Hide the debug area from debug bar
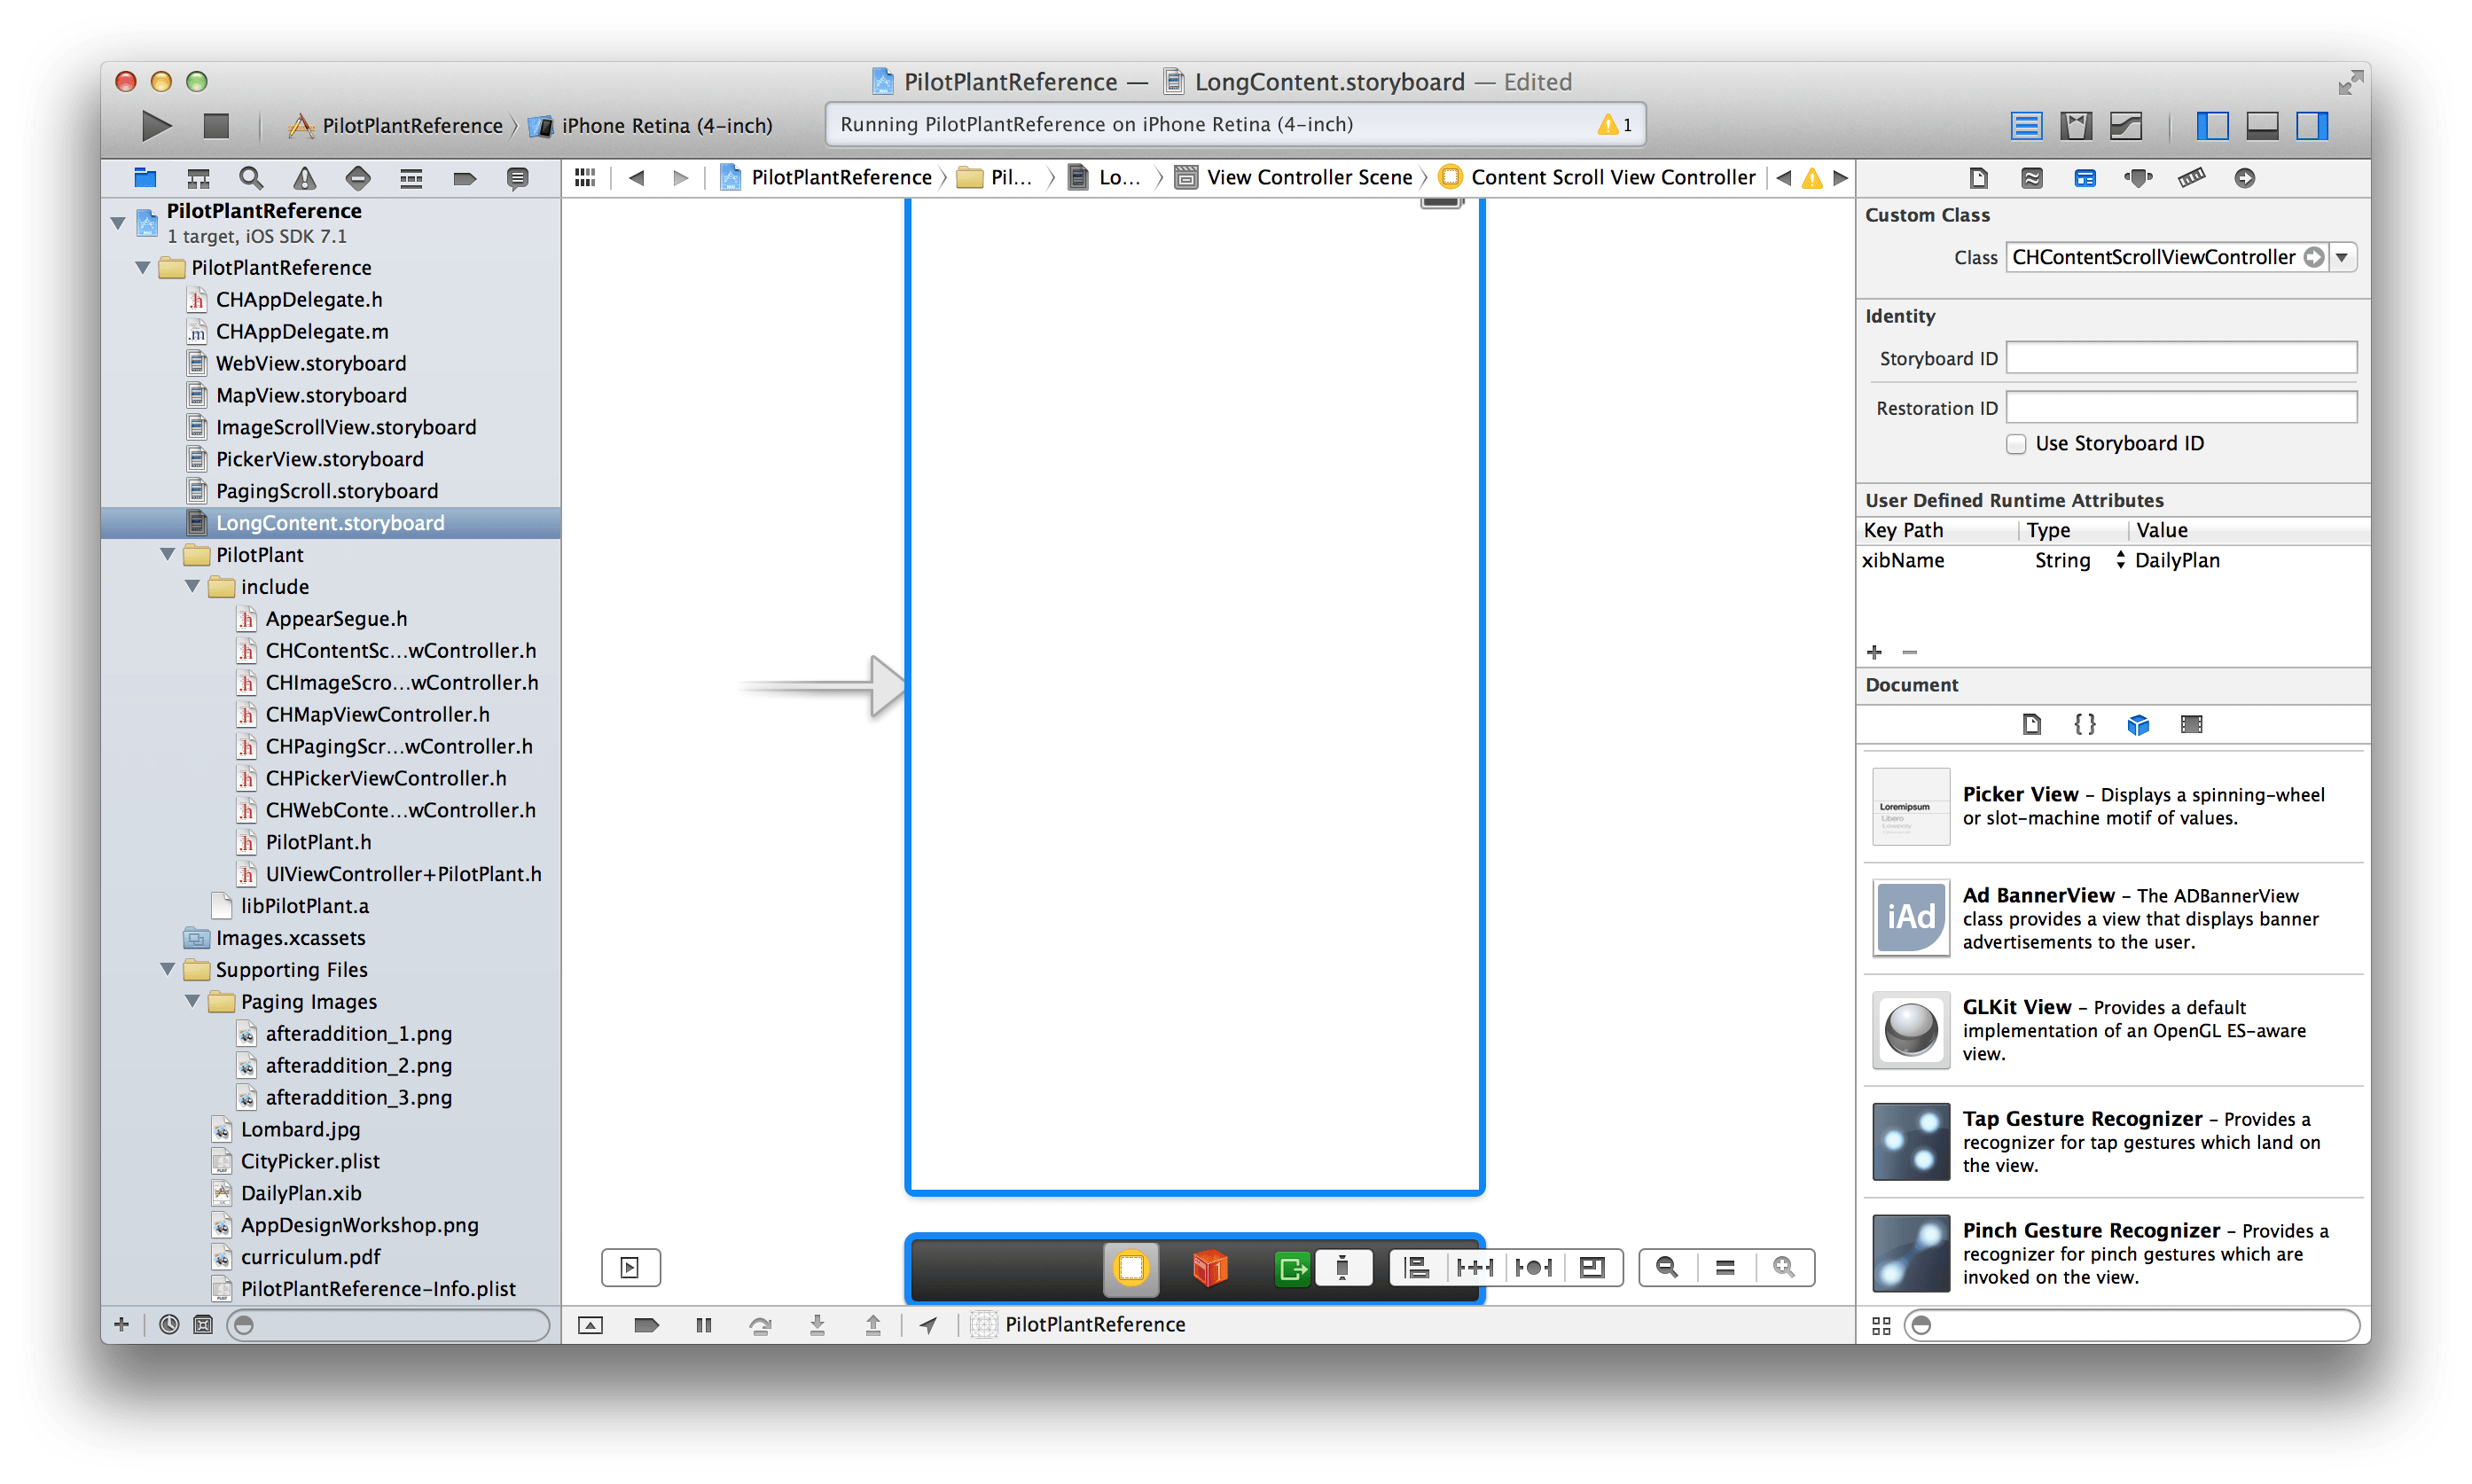The width and height of the screenshot is (2472, 1484). pyautogui.click(x=590, y=1325)
